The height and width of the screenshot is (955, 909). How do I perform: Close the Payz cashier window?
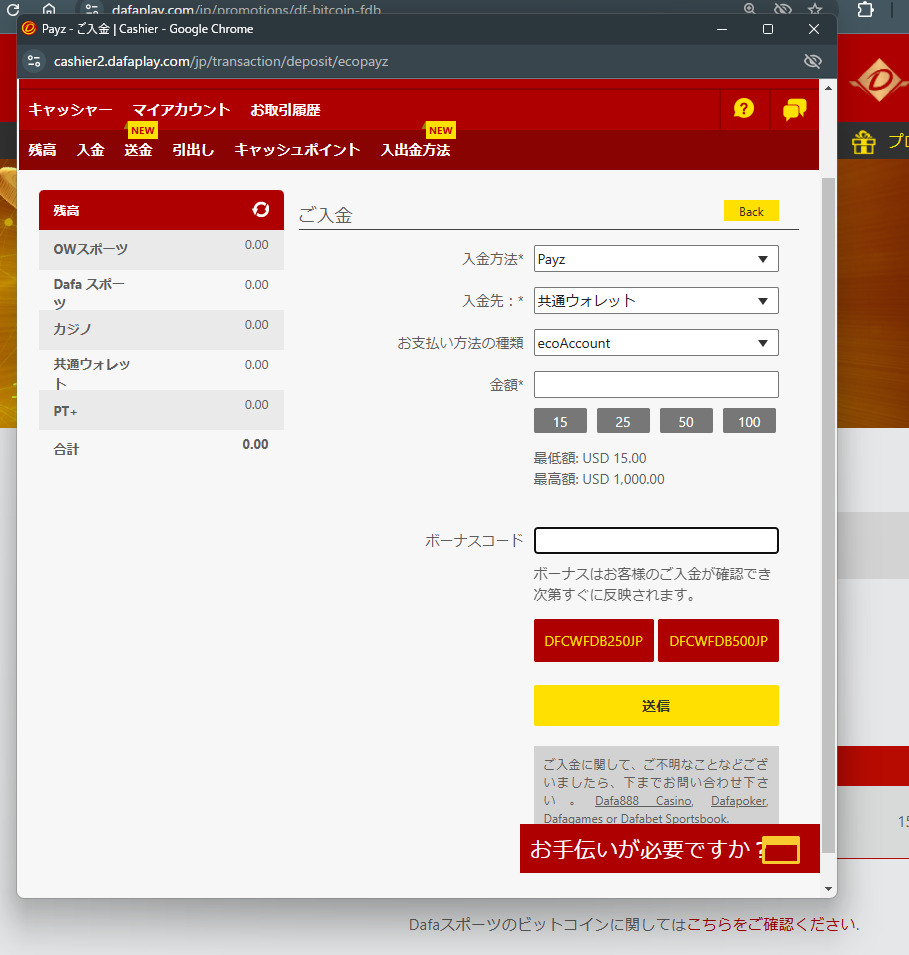click(x=813, y=29)
